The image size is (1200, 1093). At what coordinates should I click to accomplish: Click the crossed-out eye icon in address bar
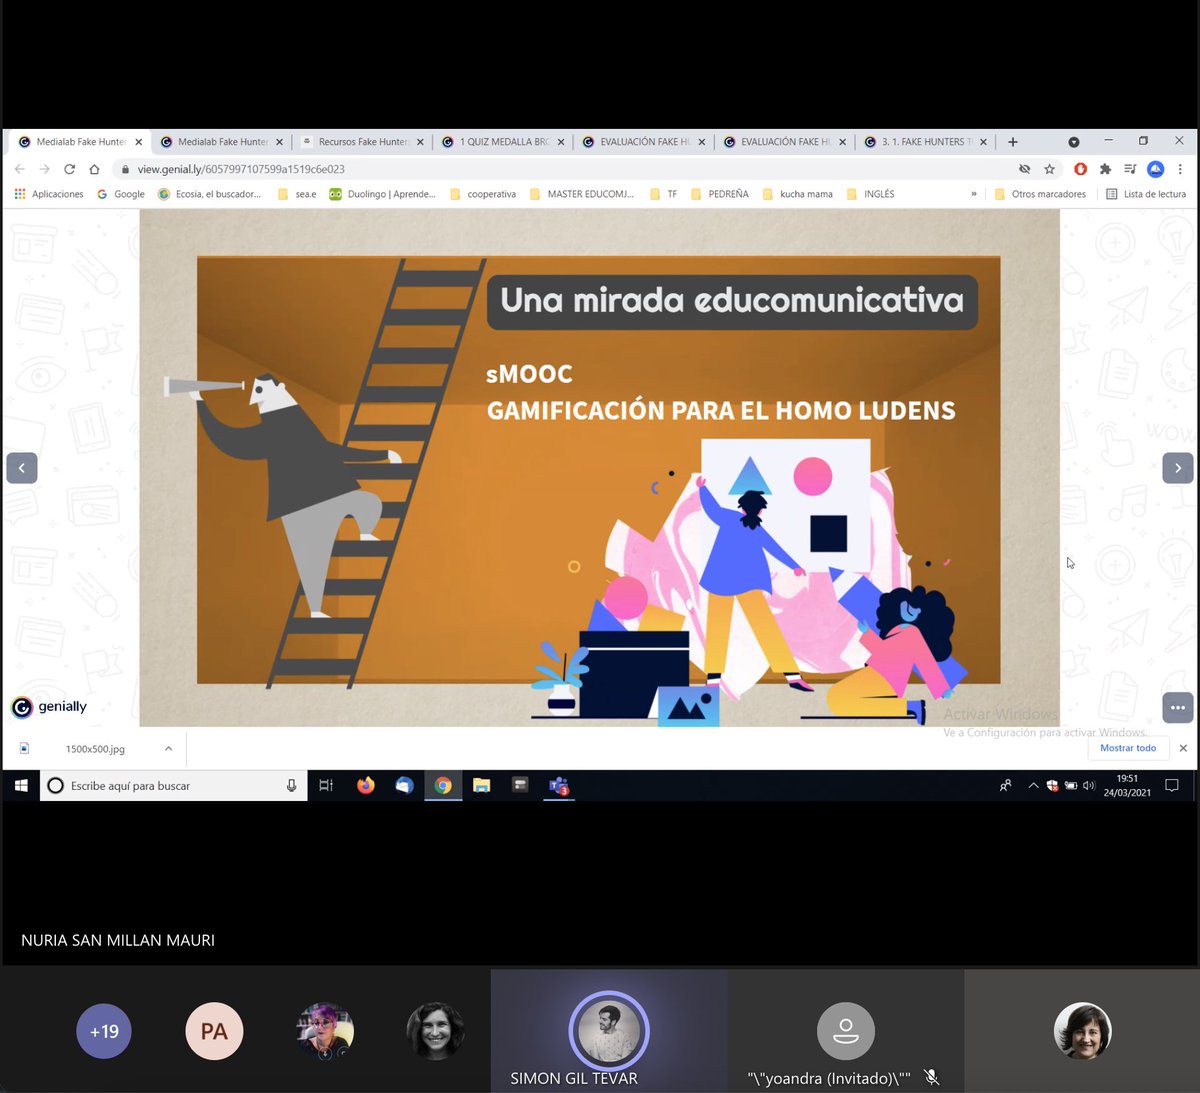point(1024,169)
